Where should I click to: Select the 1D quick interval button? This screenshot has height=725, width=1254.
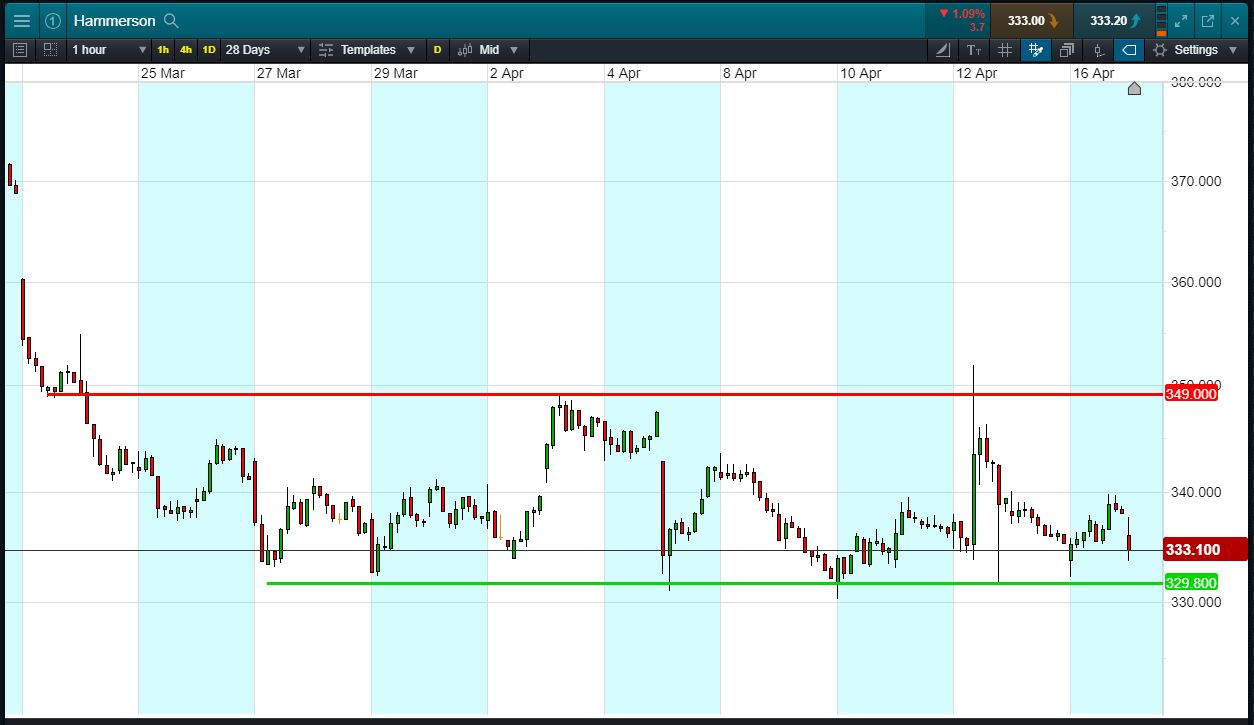point(209,49)
